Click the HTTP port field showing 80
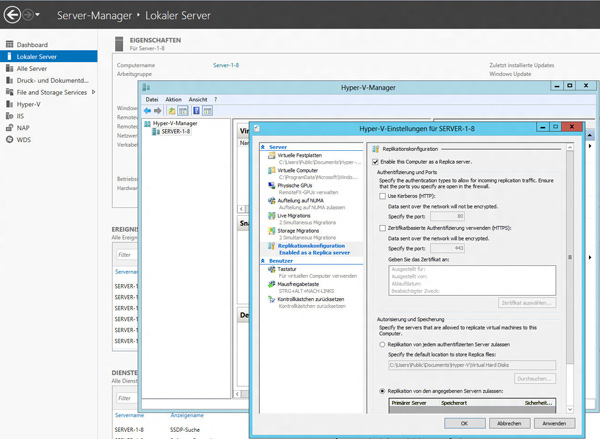Screen dimensions: 600x439 (x=447, y=216)
